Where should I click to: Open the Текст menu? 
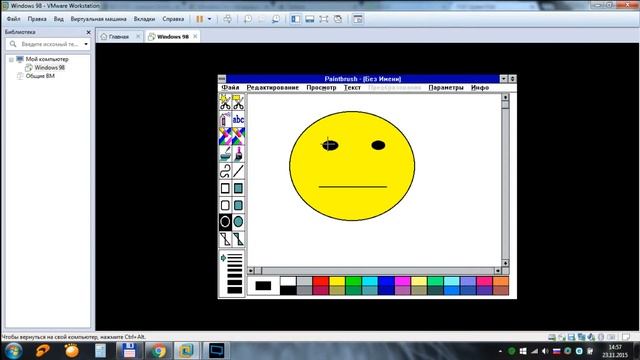(352, 87)
